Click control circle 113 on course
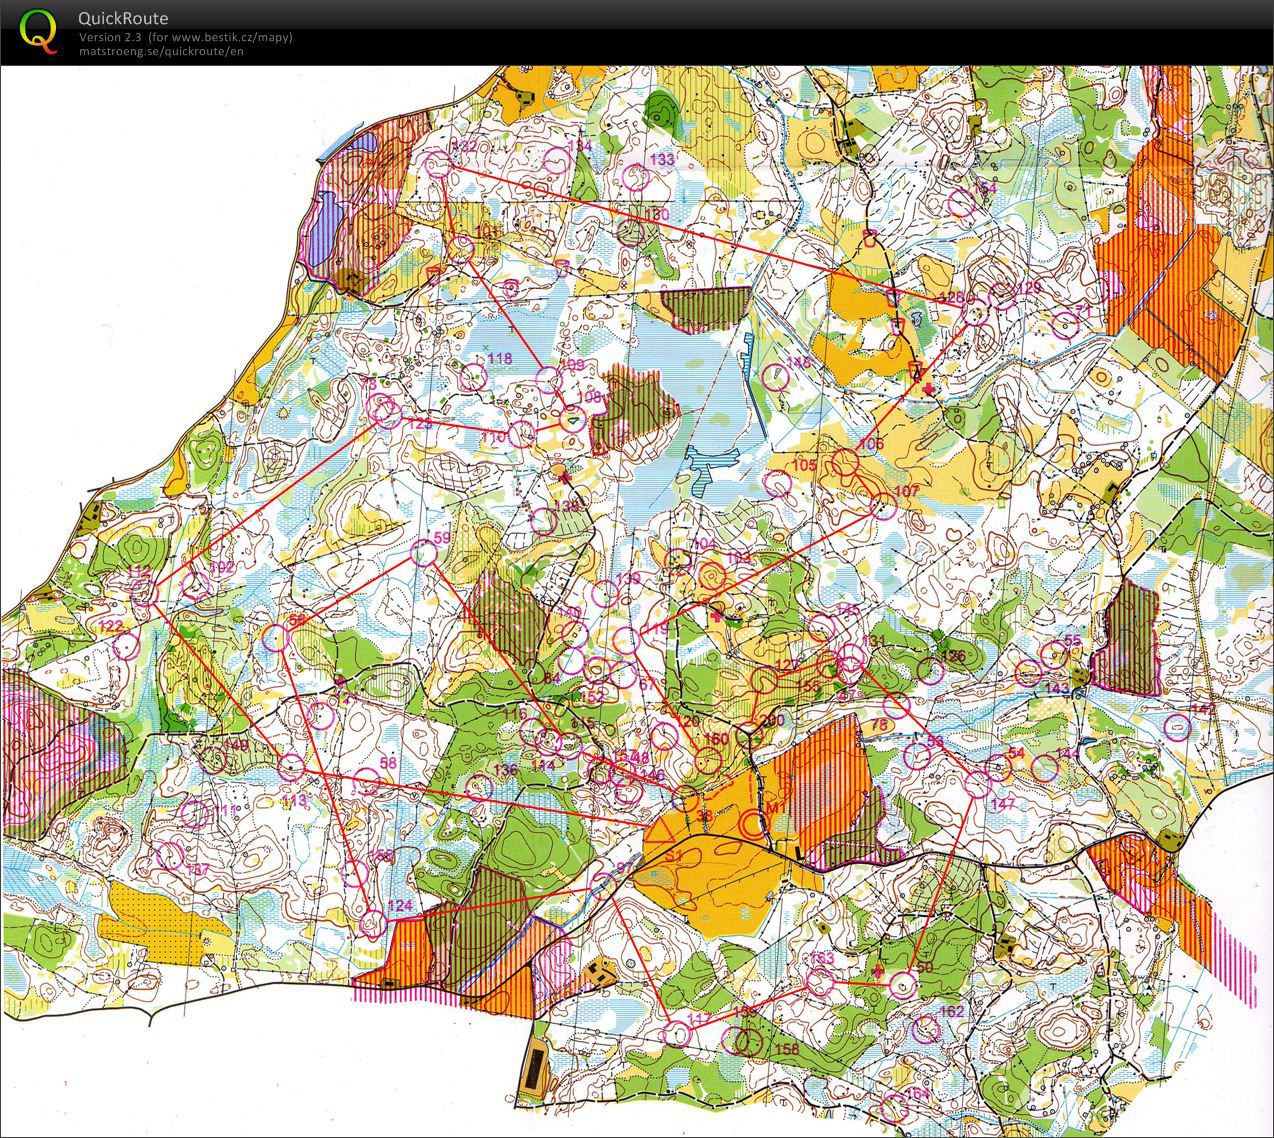 click(291, 768)
